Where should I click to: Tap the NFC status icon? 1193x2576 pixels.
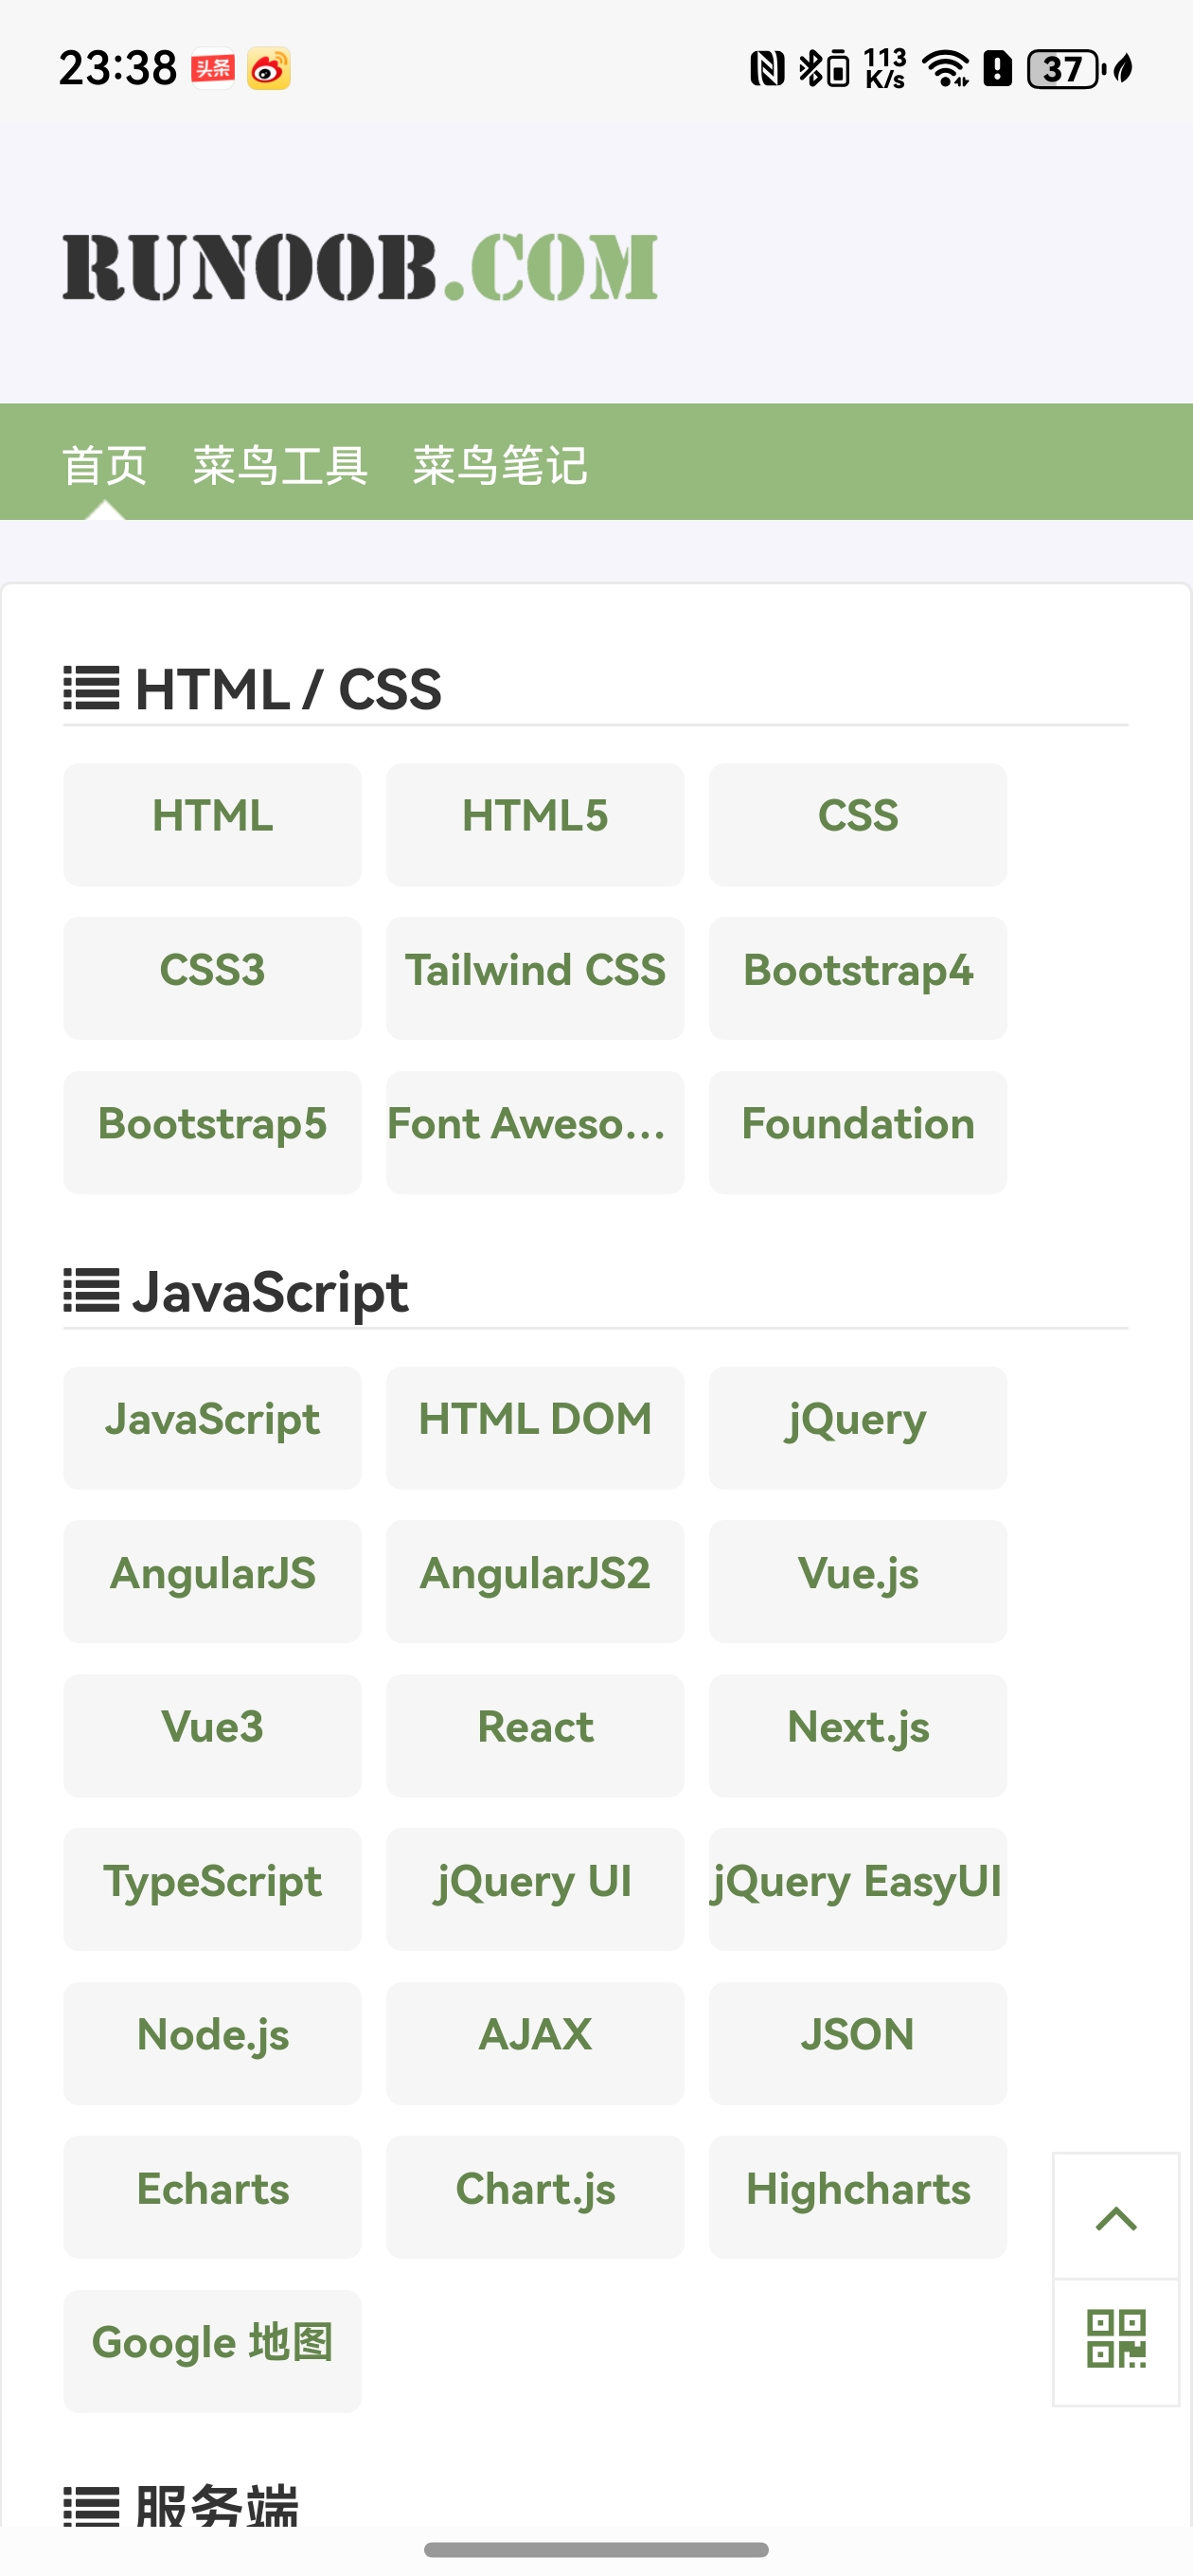[x=767, y=69]
